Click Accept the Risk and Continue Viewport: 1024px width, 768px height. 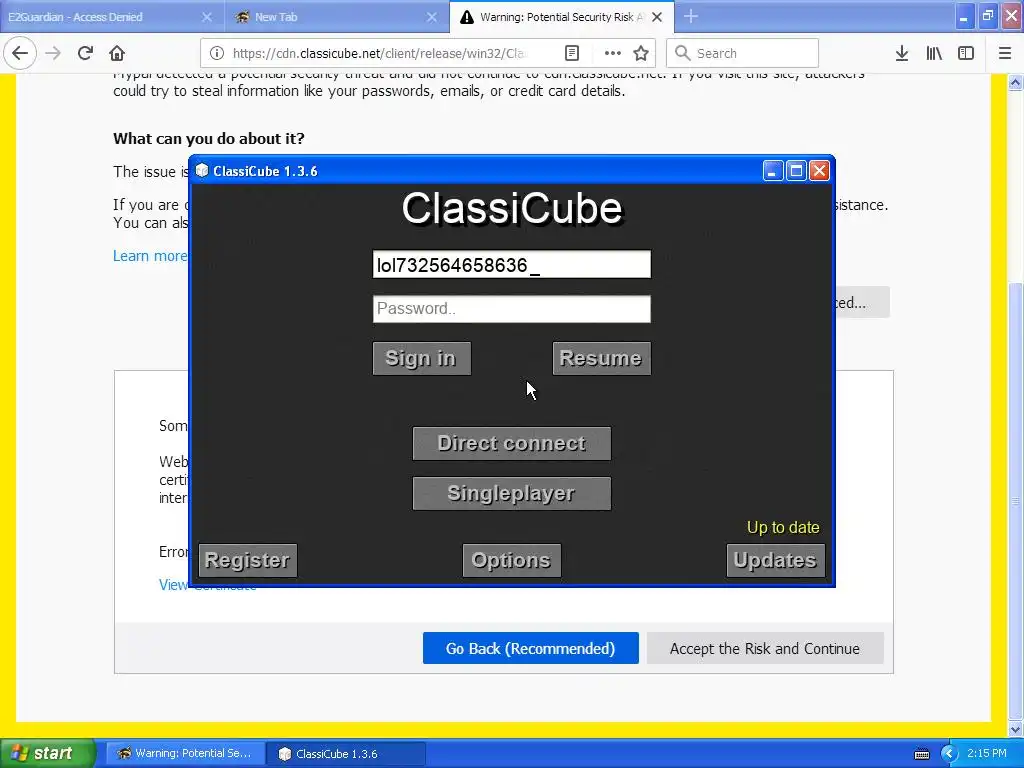pos(765,648)
